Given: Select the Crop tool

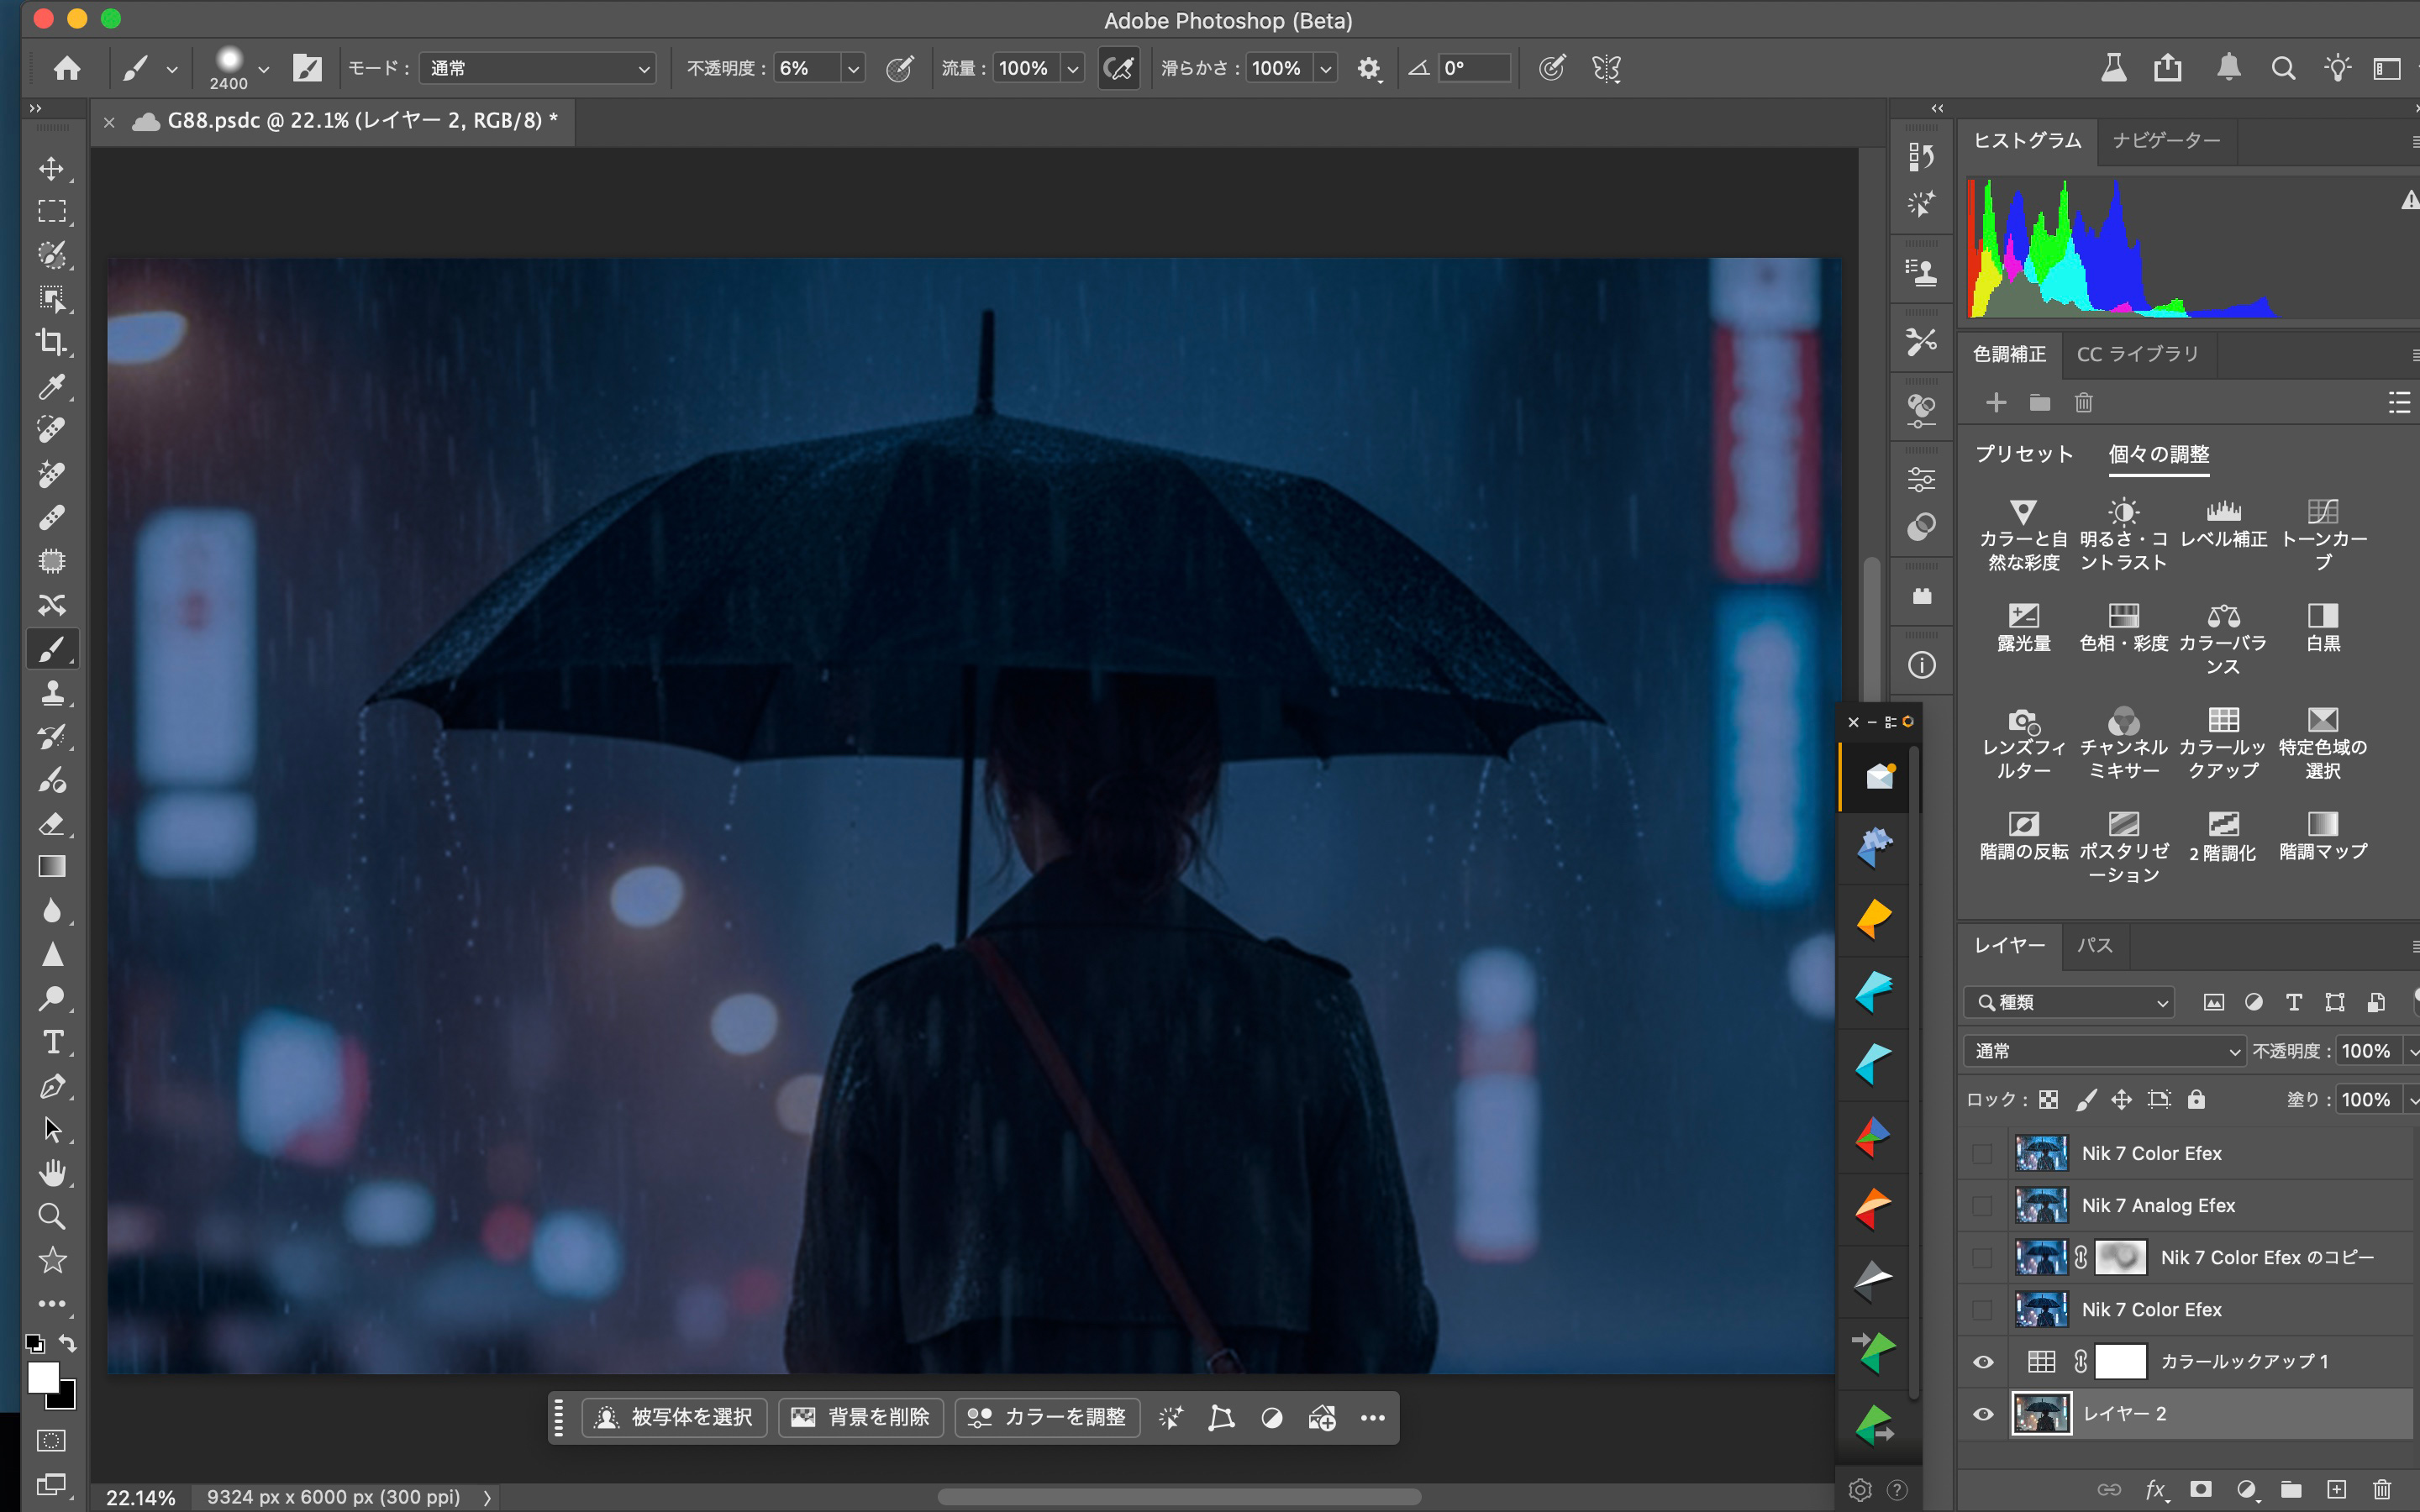Looking at the screenshot, I should pyautogui.click(x=51, y=342).
